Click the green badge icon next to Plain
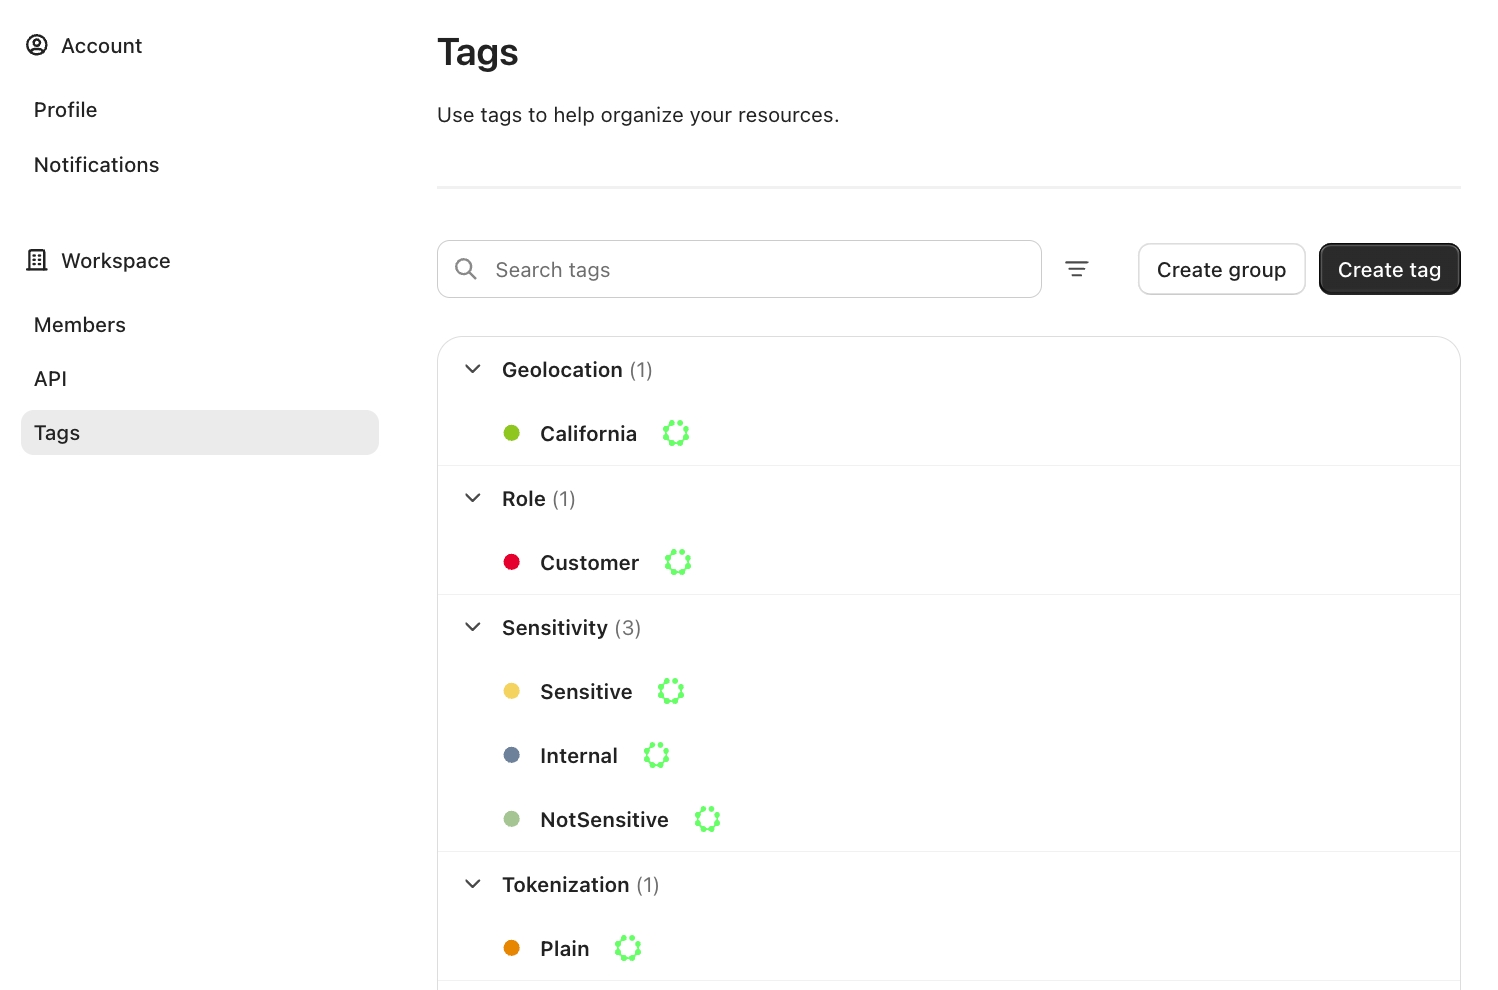Screen dimensions: 1498x990 pos(628,948)
